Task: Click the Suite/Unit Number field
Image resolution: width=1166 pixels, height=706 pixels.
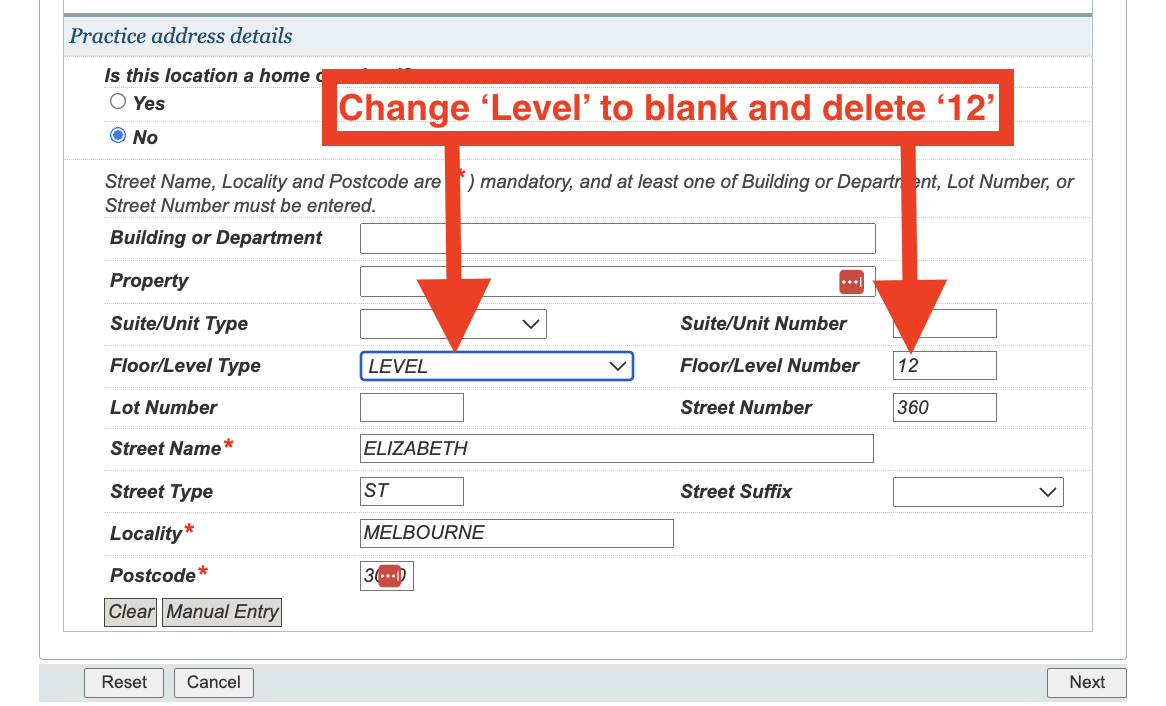Action: (x=944, y=323)
